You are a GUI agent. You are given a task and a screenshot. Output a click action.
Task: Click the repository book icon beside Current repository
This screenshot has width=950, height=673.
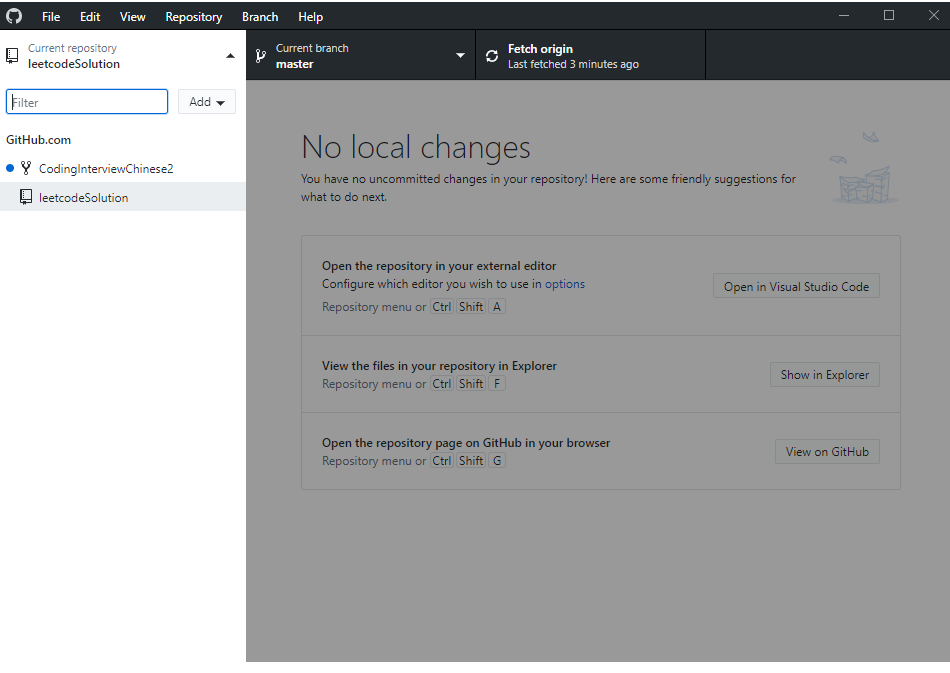(12, 56)
